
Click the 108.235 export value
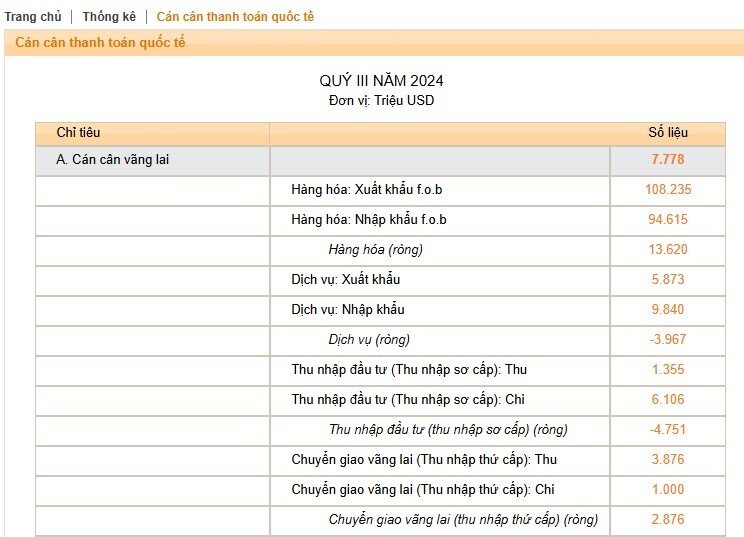click(x=668, y=189)
